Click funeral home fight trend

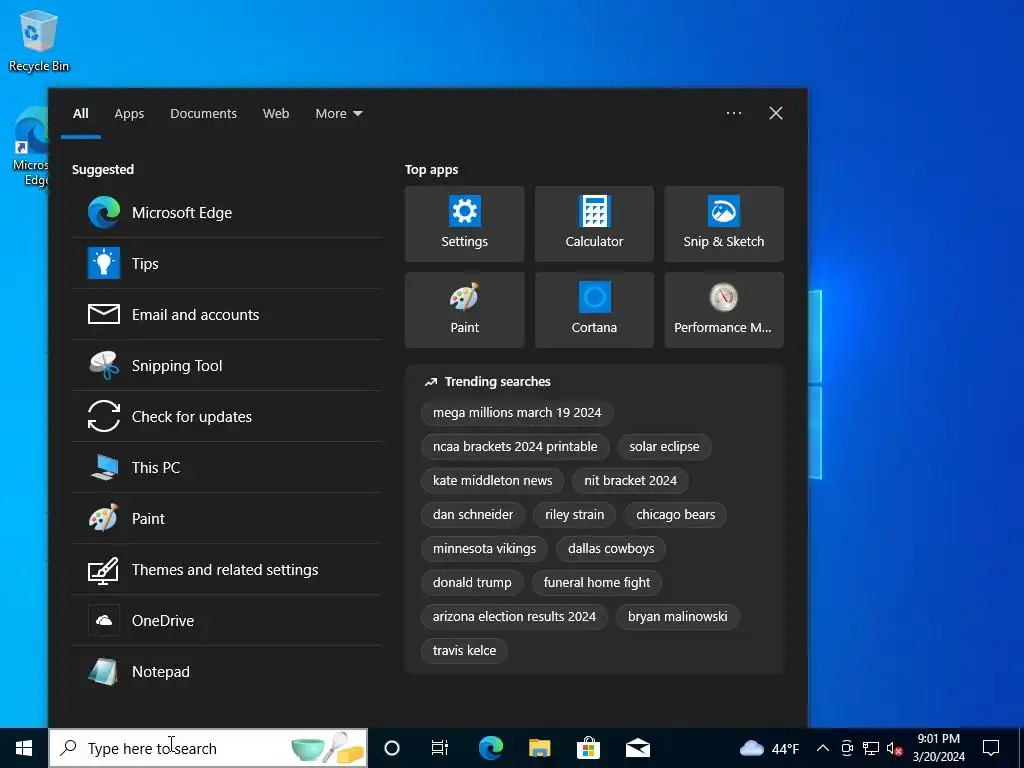[597, 583]
